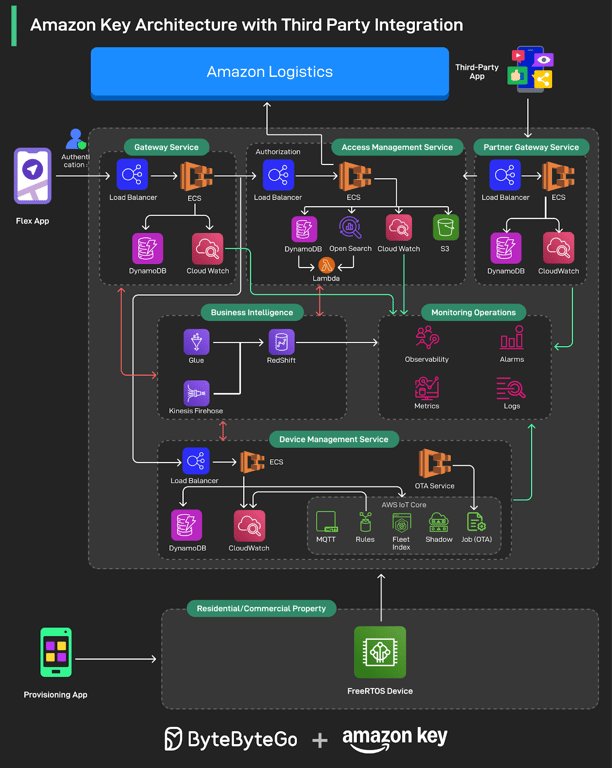The height and width of the screenshot is (768, 612).
Task: Click the Kinesis Firehose text label
Action: click(x=196, y=411)
